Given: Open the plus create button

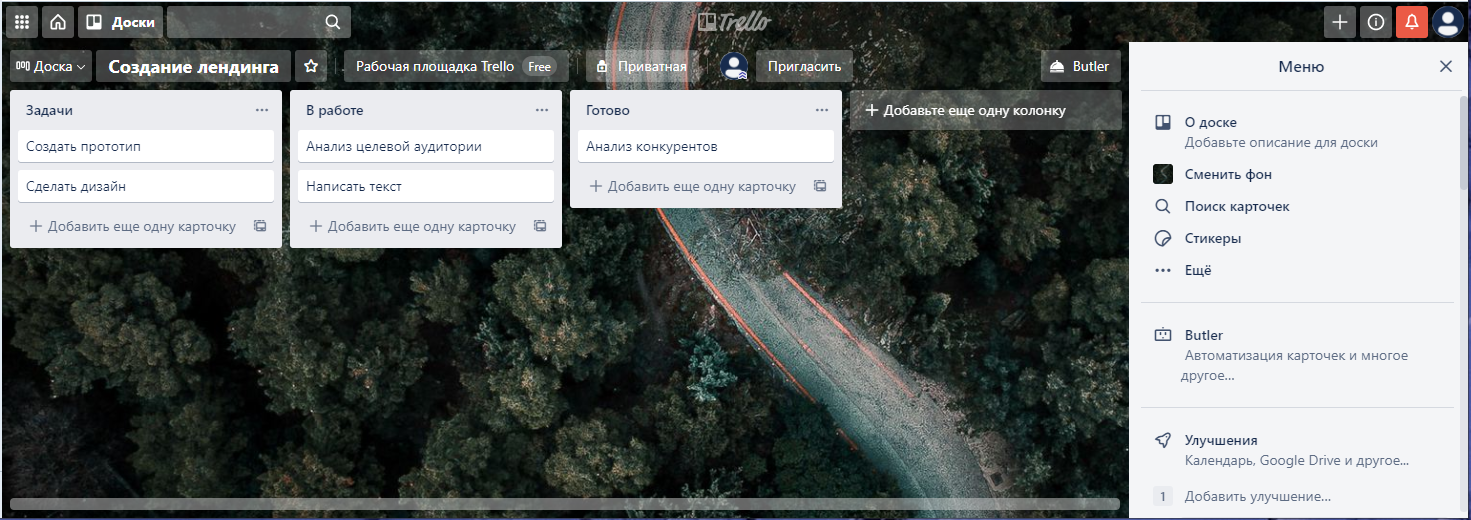Looking at the screenshot, I should tap(1340, 22).
